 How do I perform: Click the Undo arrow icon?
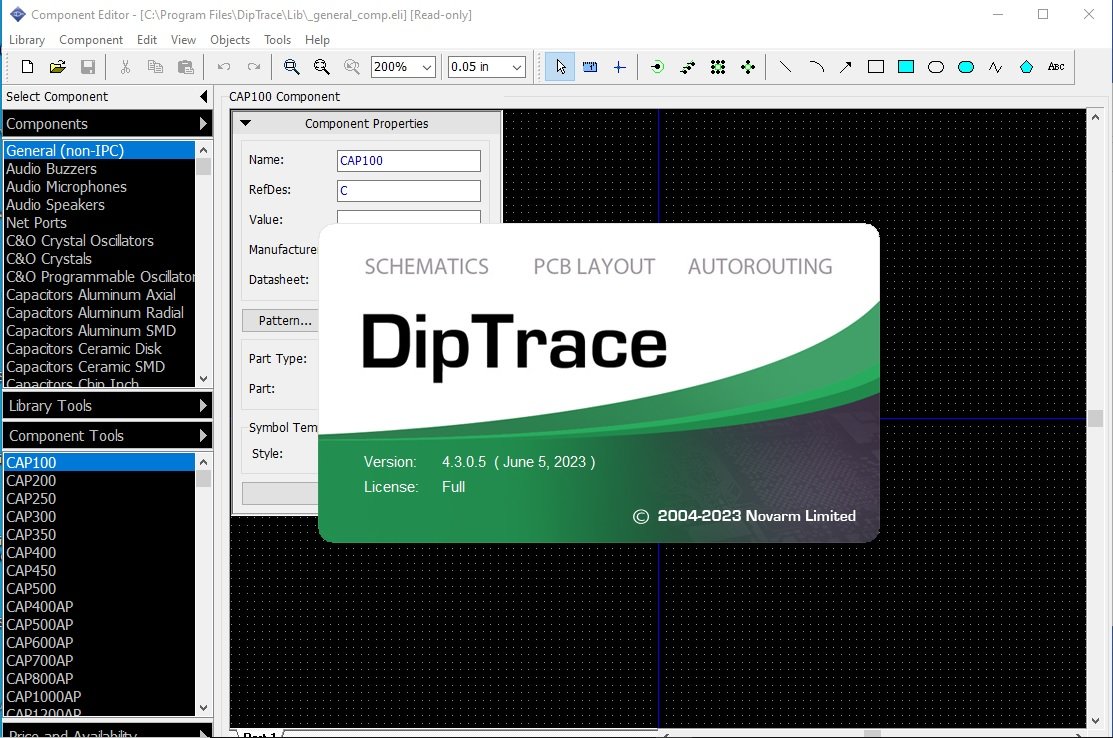(x=224, y=67)
